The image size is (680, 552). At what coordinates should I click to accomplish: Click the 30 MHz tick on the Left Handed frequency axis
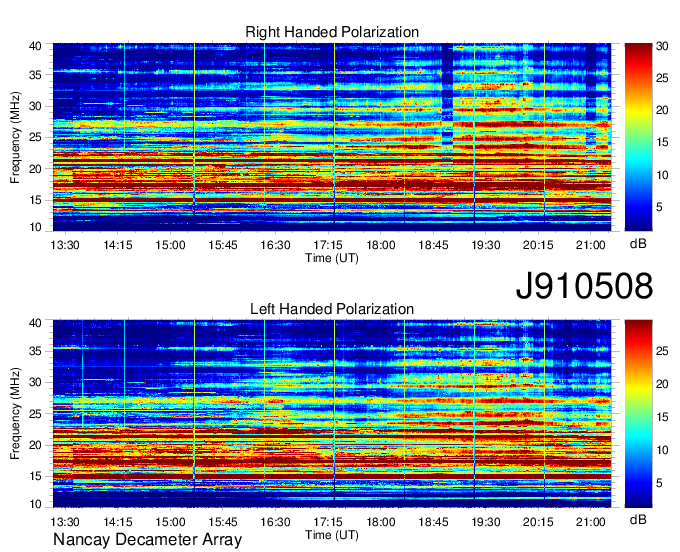(x=35, y=382)
